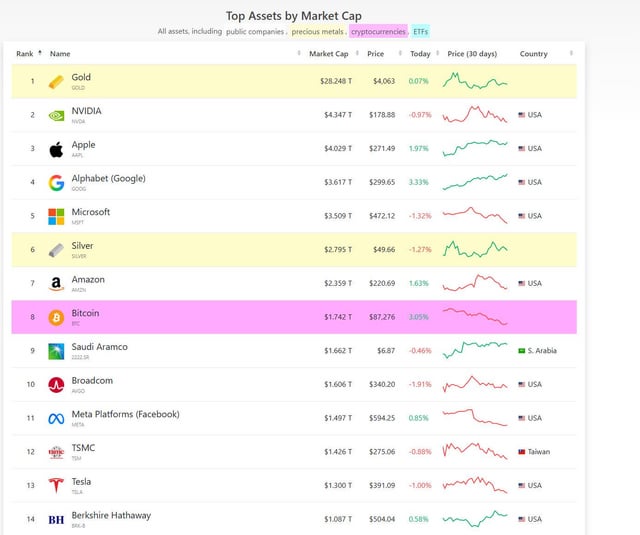
Task: Click Tesla's 30-day price chart
Action: (x=475, y=485)
